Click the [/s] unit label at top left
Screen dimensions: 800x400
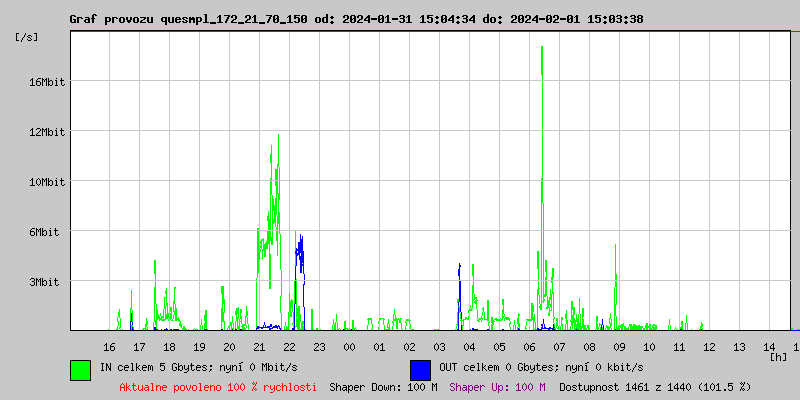pos(27,37)
